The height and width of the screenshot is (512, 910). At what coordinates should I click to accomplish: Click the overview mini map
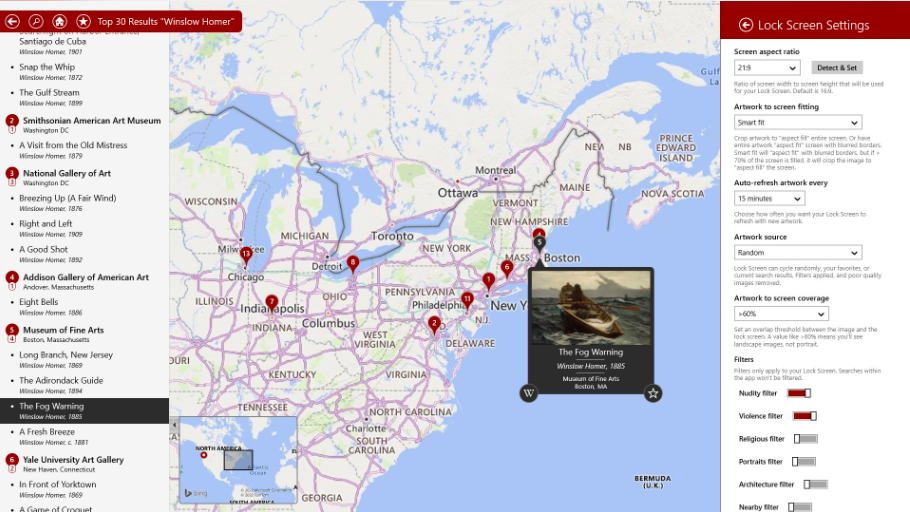[239, 460]
